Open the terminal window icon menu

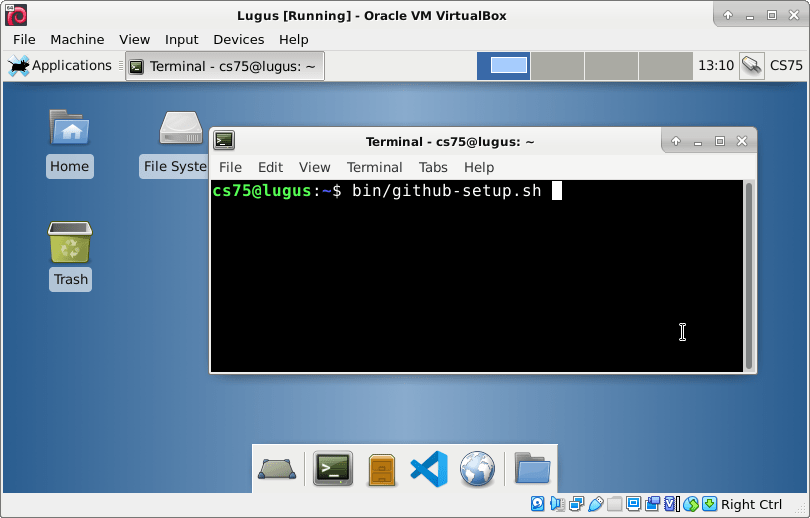pyautogui.click(x=224, y=140)
